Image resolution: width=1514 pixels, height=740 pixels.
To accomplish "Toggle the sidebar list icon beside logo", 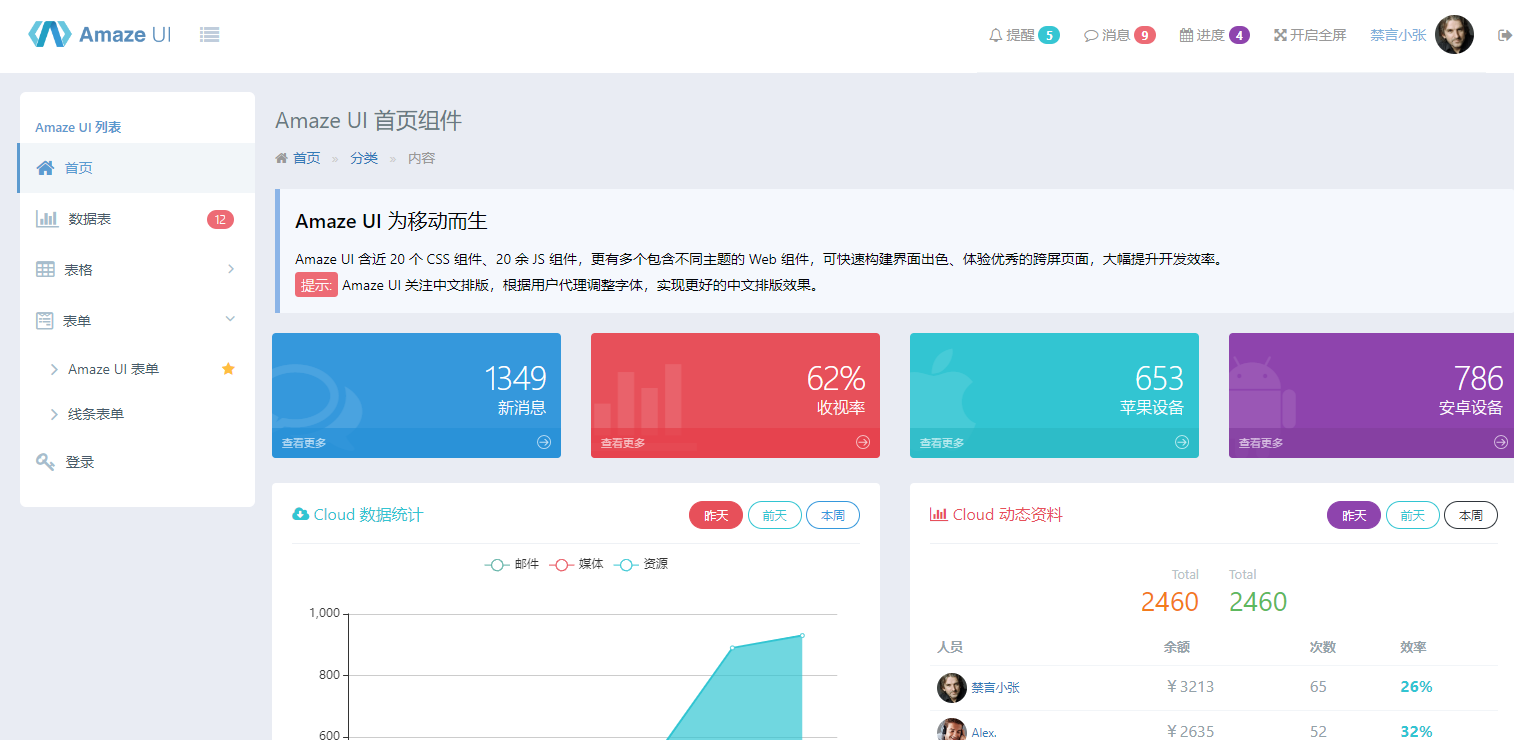I will click(209, 35).
